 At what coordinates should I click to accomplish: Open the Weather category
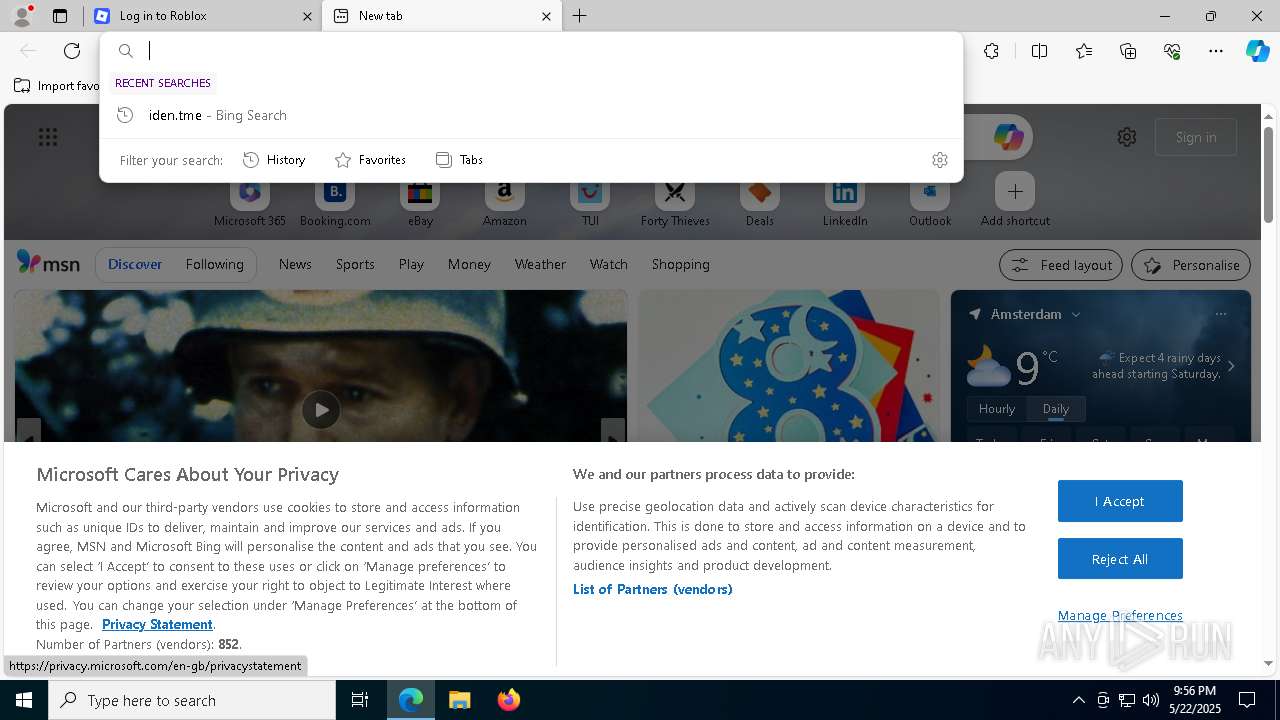point(540,264)
